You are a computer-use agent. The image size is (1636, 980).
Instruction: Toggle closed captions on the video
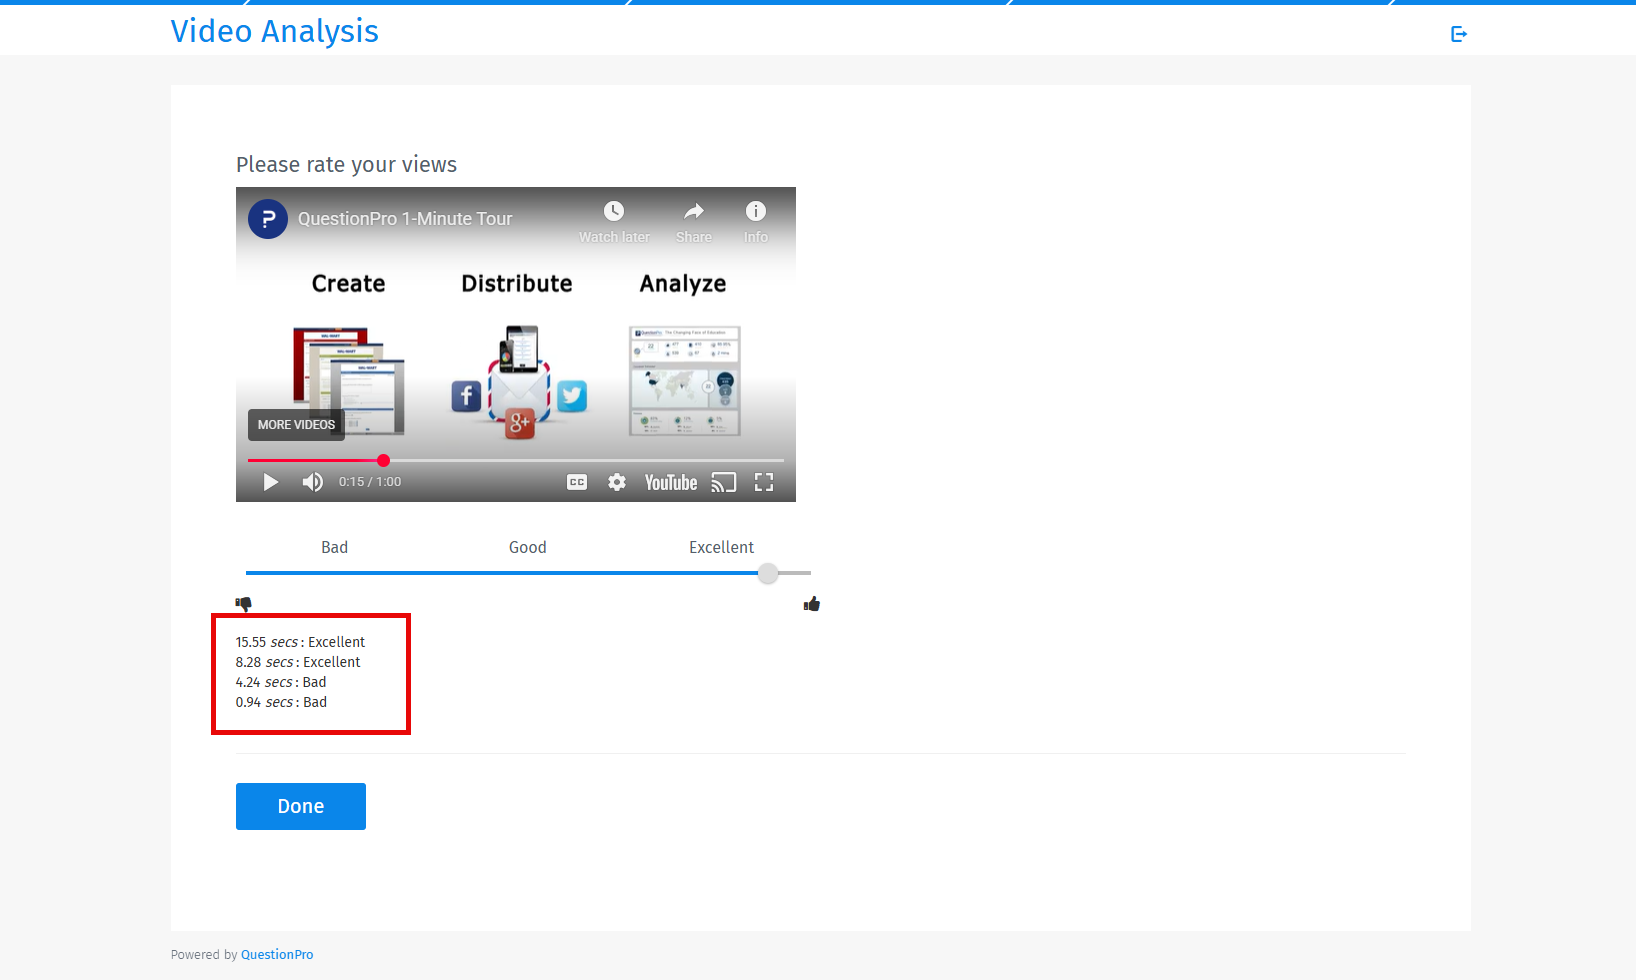tap(577, 482)
